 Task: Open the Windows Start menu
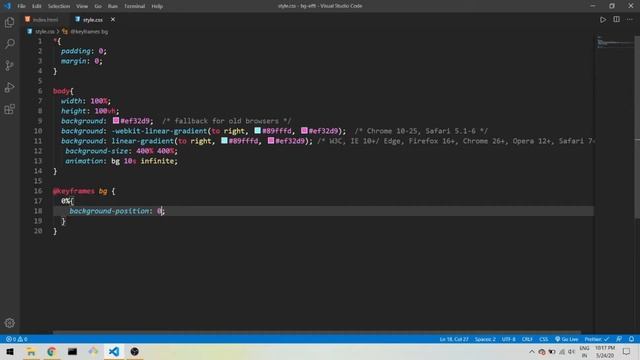tap(10, 351)
